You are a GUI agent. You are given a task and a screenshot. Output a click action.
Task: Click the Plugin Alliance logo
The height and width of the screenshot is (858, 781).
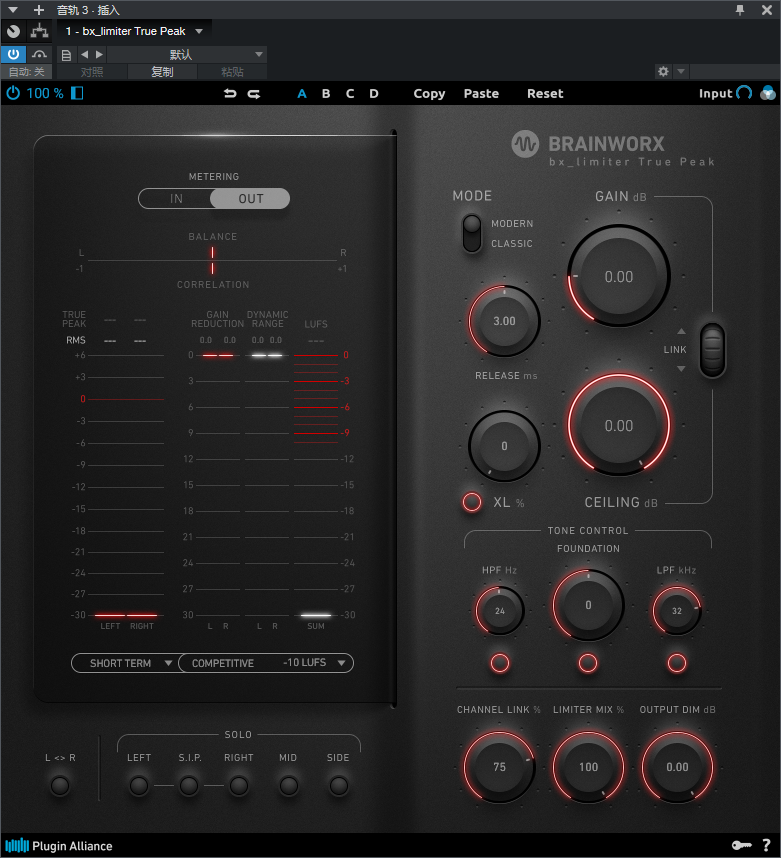[x=59, y=846]
